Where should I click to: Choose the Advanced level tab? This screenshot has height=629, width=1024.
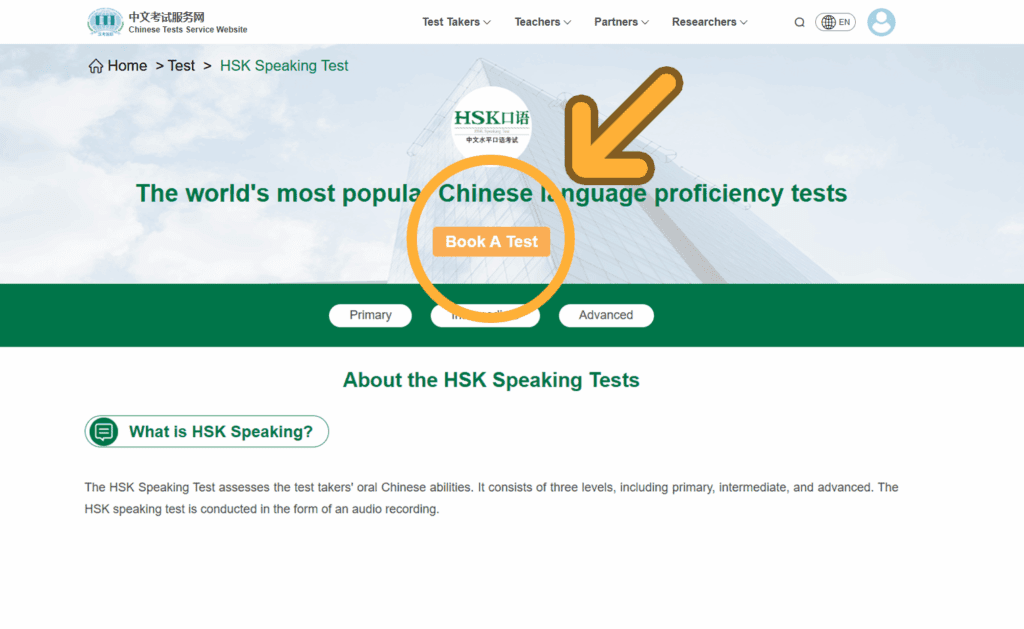606,315
